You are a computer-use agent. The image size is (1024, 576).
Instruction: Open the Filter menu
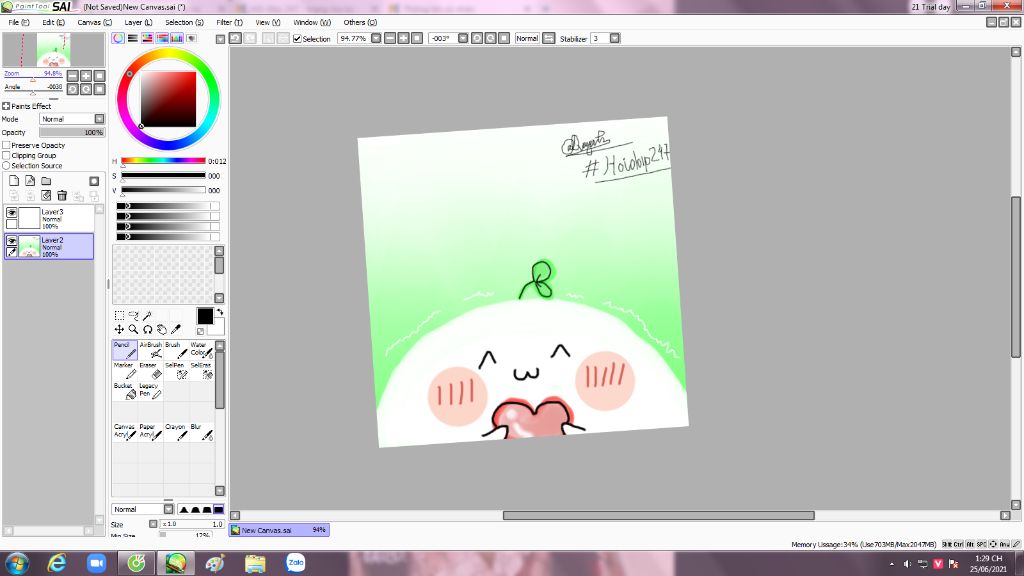[229, 22]
